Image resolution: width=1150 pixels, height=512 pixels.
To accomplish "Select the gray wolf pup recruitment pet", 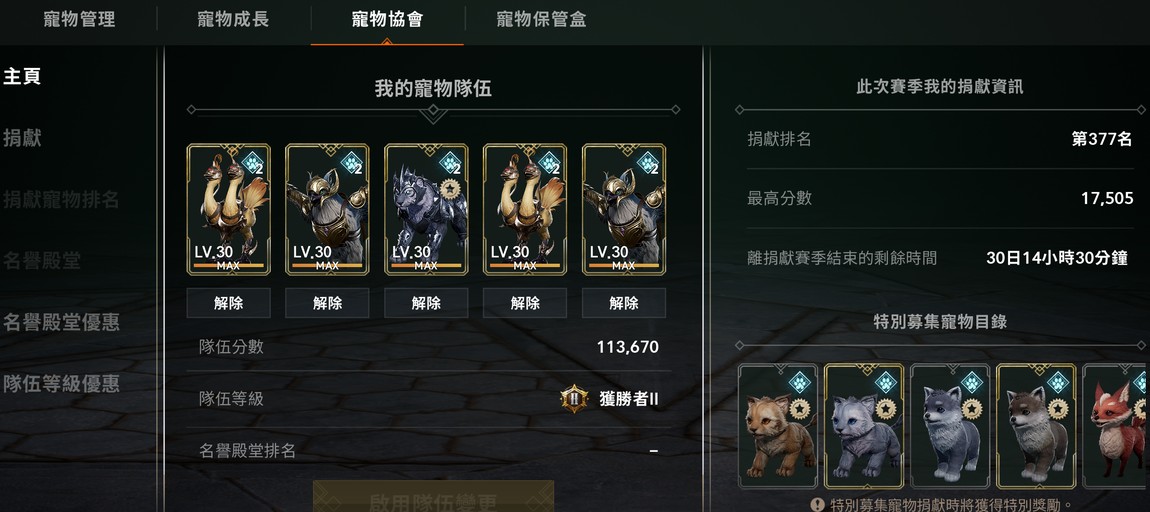I will tap(950, 426).
